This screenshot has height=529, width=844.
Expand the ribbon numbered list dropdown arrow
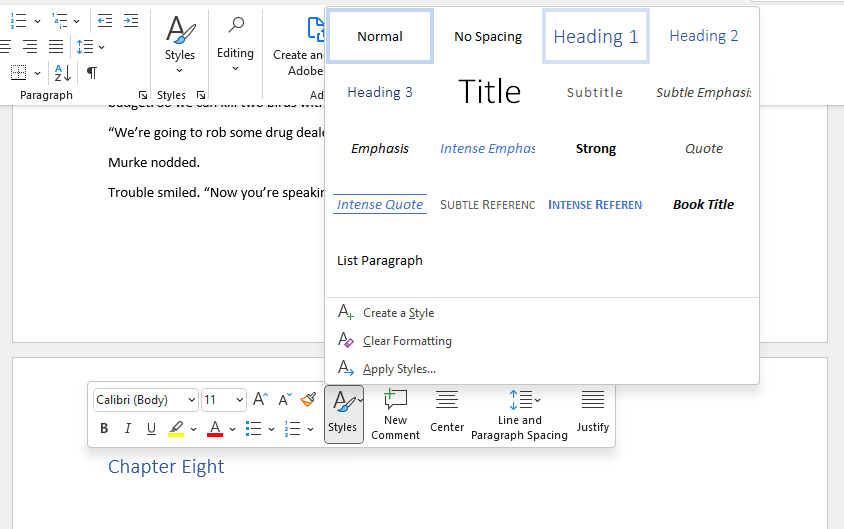pyautogui.click(x=37, y=21)
